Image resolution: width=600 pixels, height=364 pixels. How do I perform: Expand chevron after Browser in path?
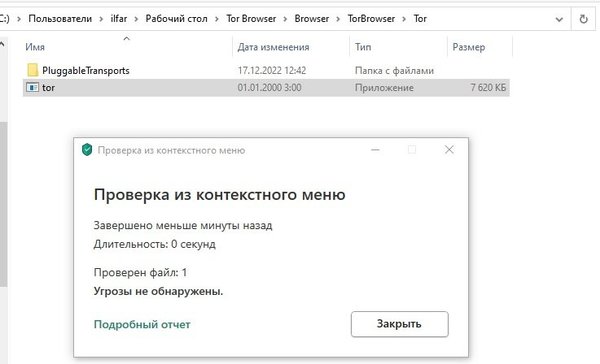click(x=338, y=19)
